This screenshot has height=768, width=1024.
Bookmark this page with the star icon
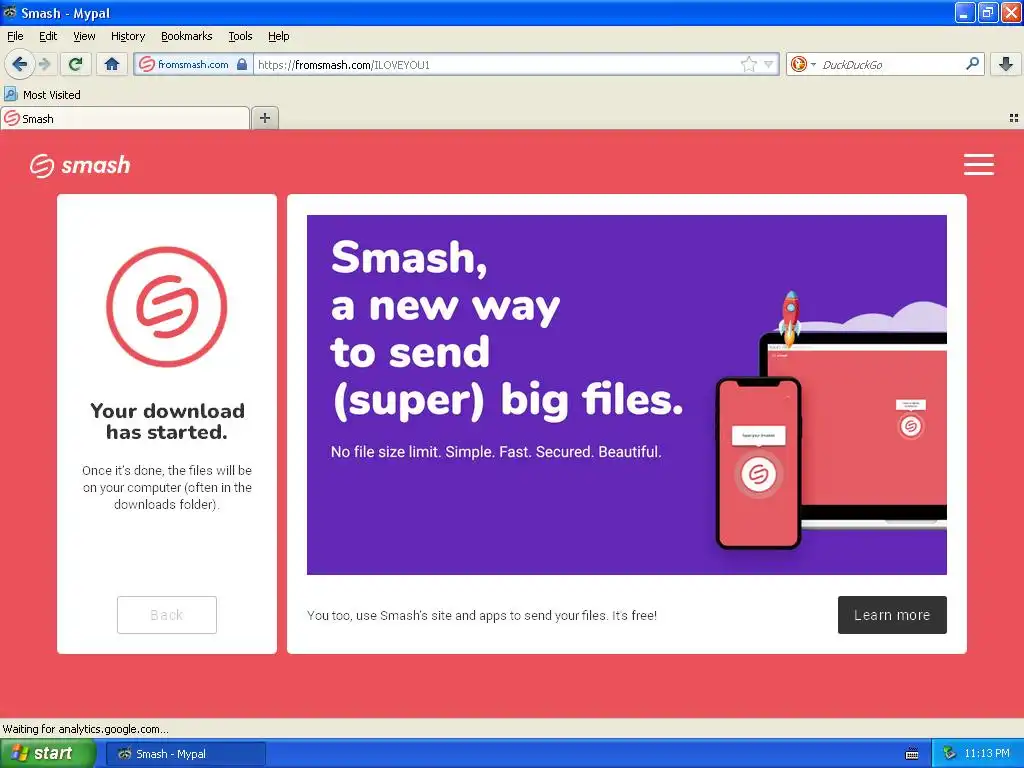pyautogui.click(x=748, y=64)
